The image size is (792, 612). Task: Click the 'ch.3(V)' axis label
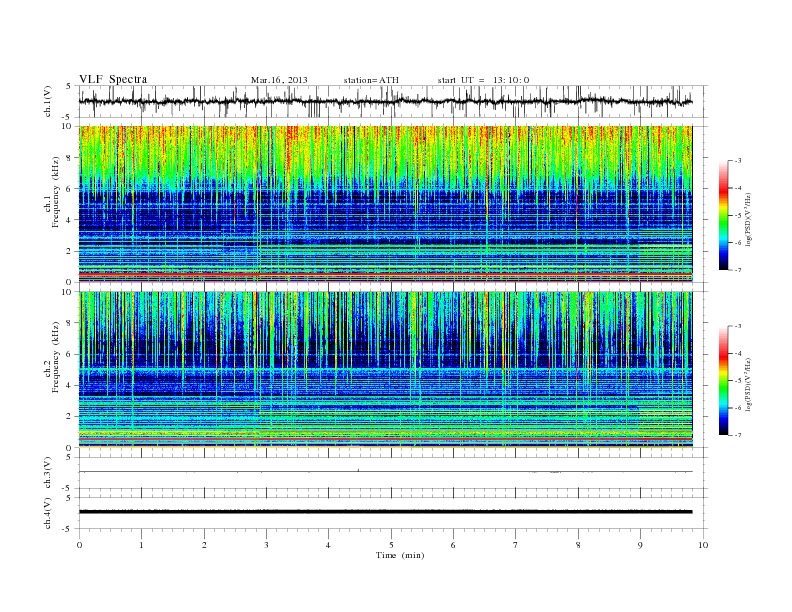(48, 473)
